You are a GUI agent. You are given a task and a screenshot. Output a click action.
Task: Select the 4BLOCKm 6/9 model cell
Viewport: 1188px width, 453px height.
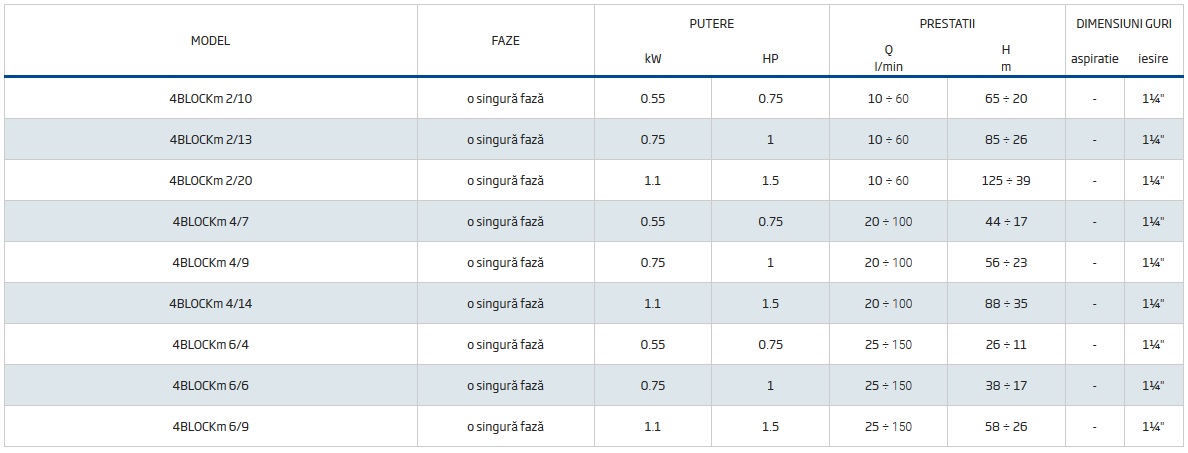(211, 427)
